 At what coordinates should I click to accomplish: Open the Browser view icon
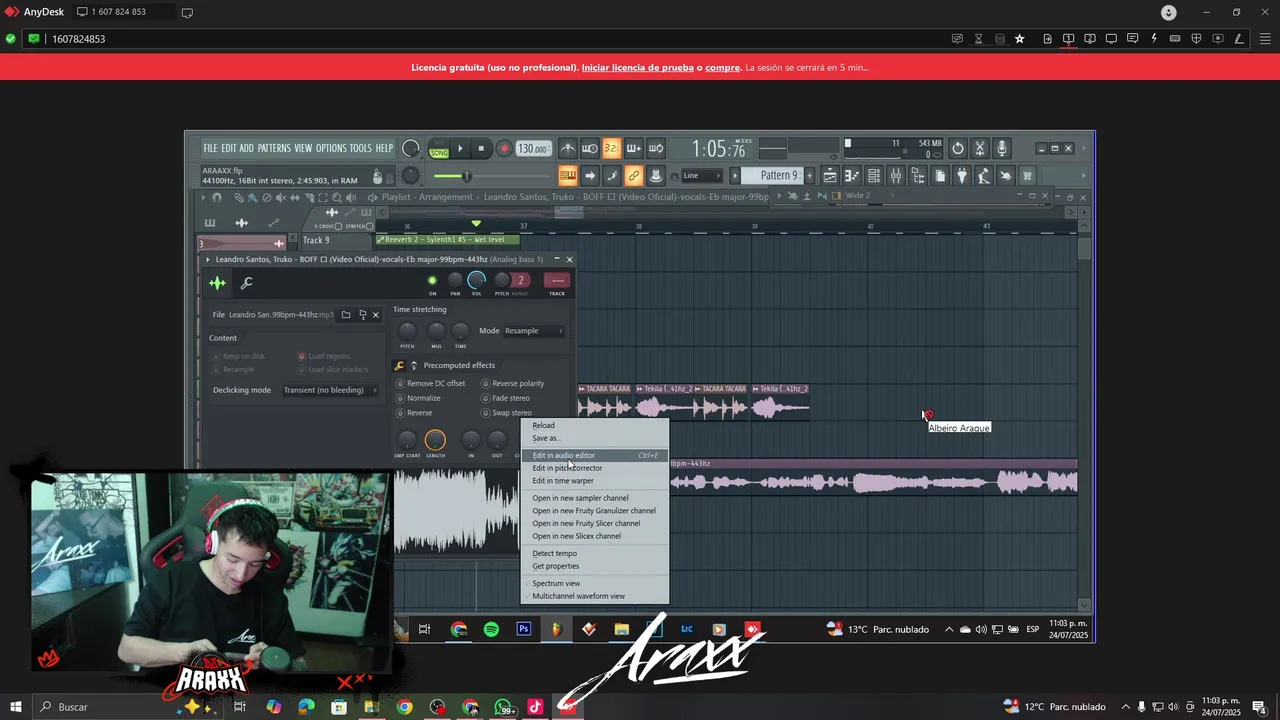pyautogui.click(x=918, y=176)
